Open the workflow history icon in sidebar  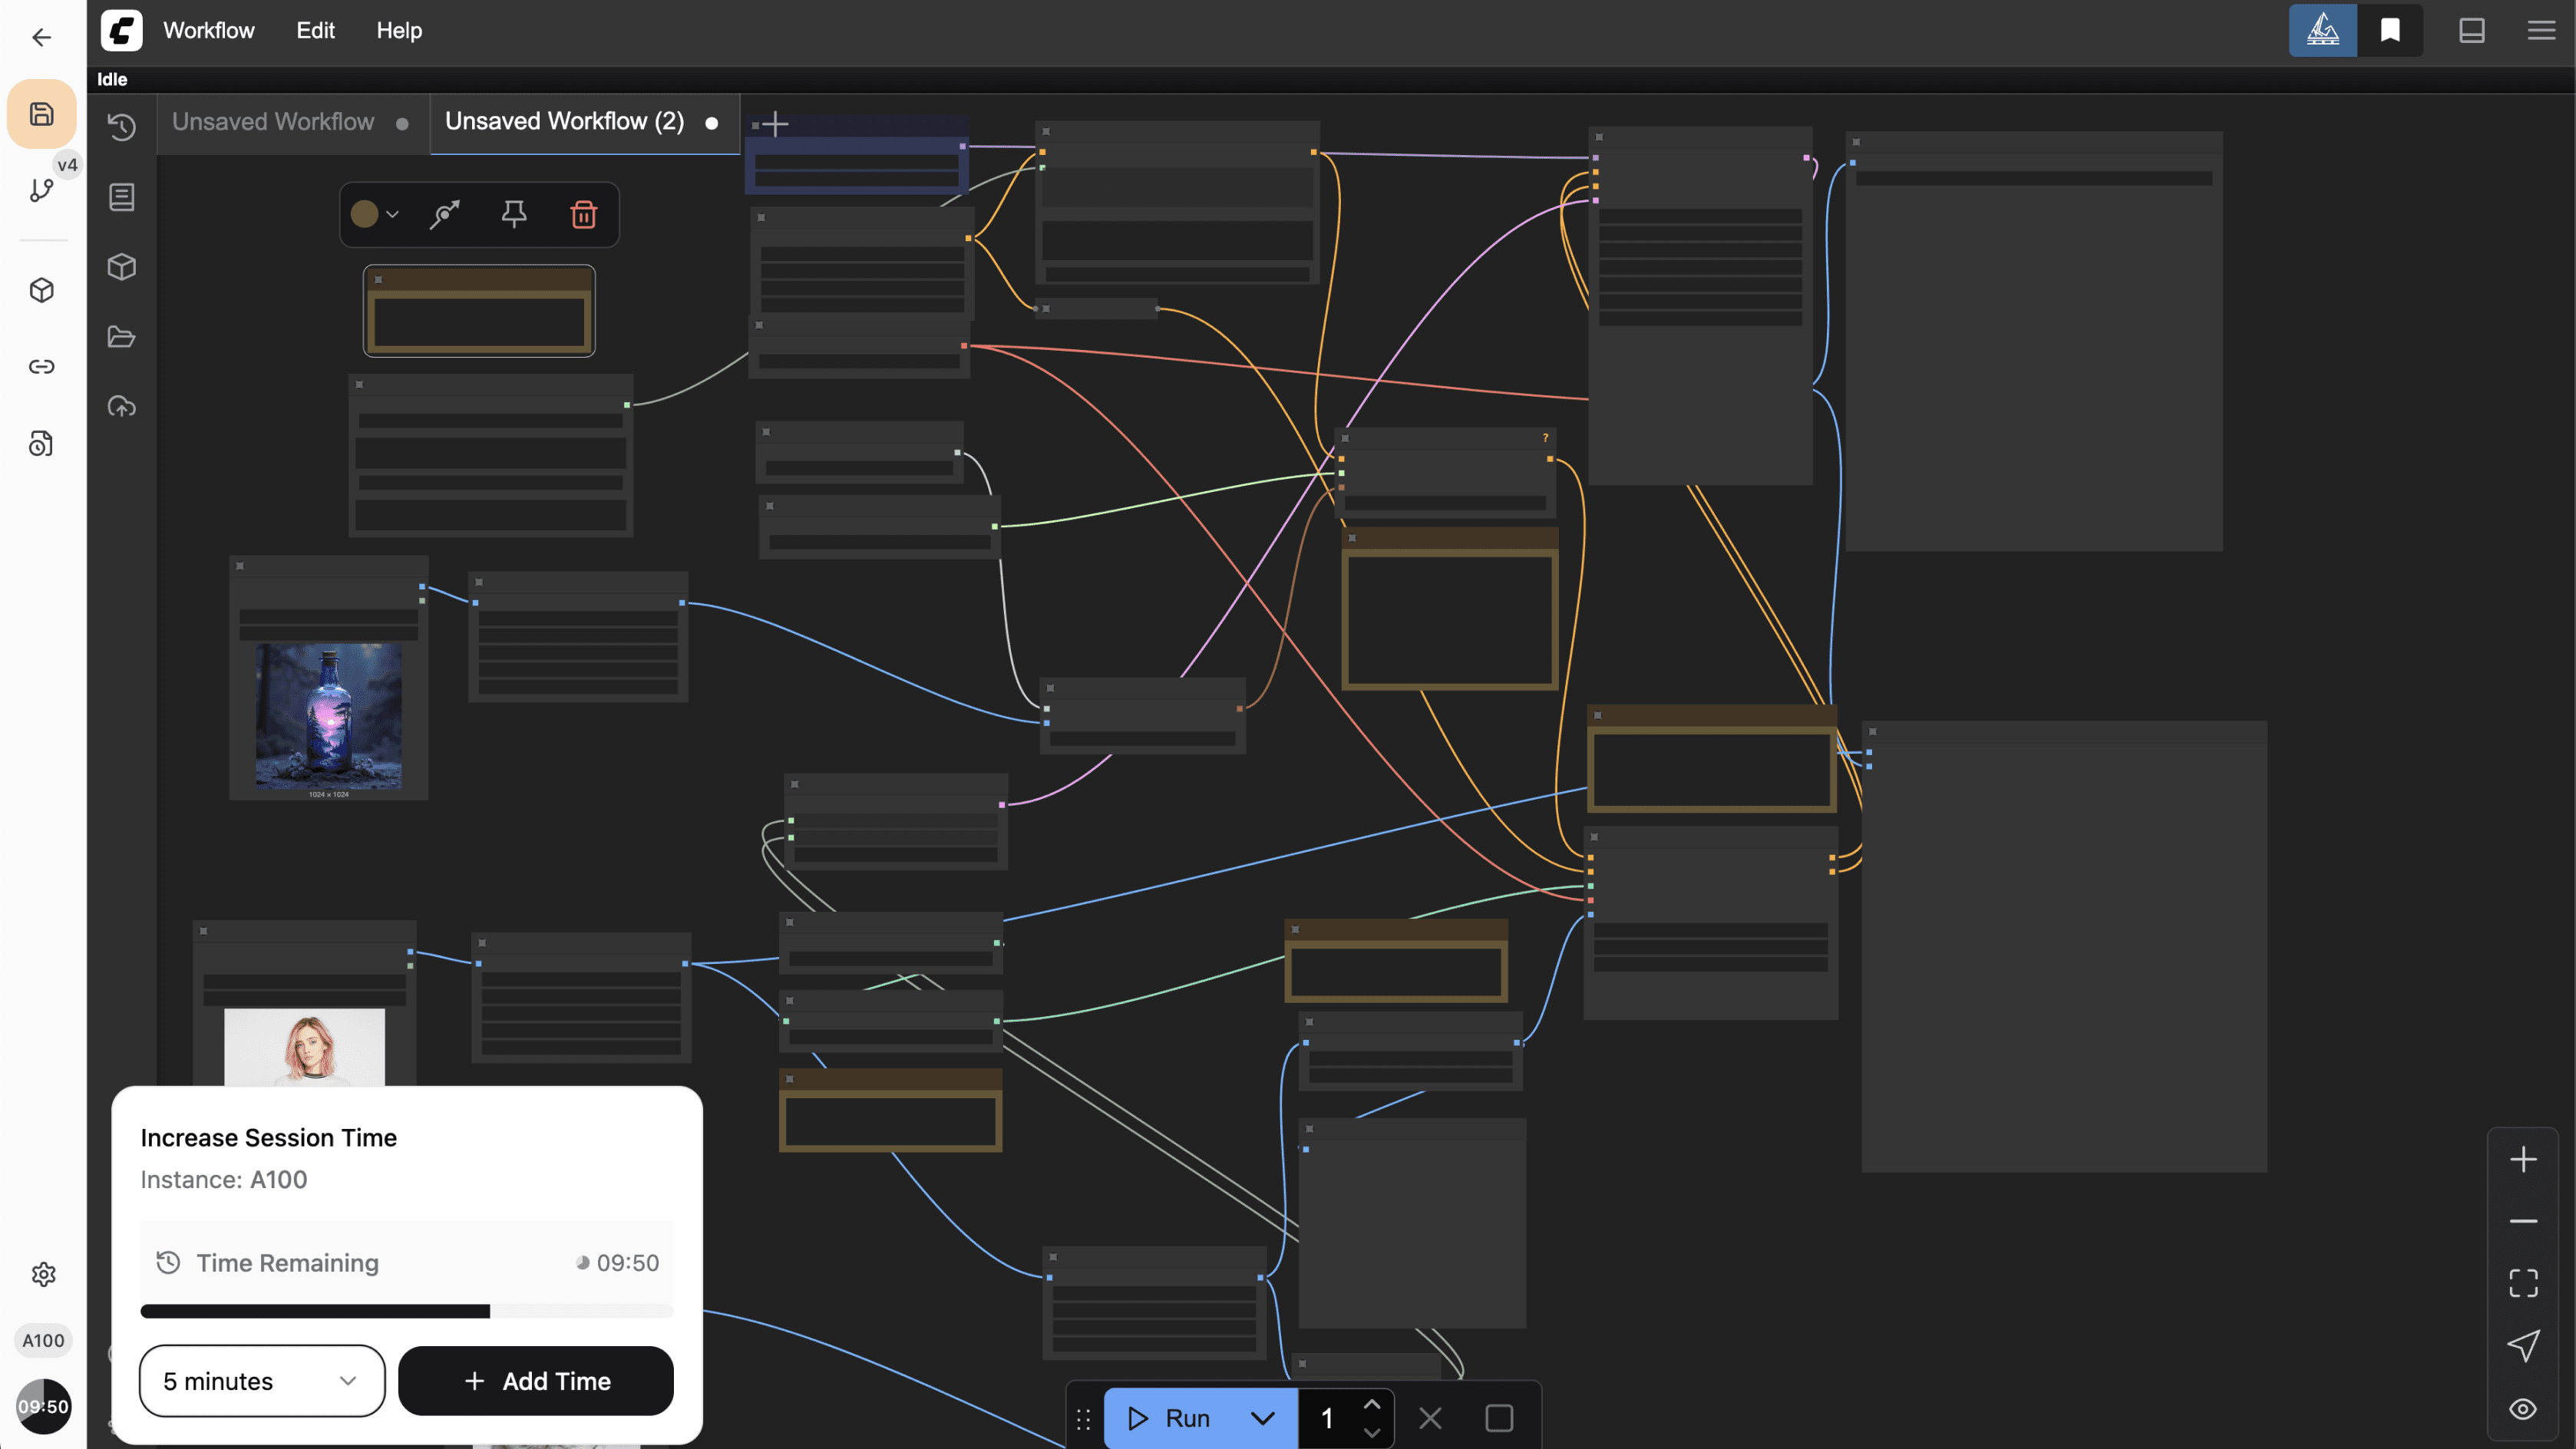coord(122,127)
